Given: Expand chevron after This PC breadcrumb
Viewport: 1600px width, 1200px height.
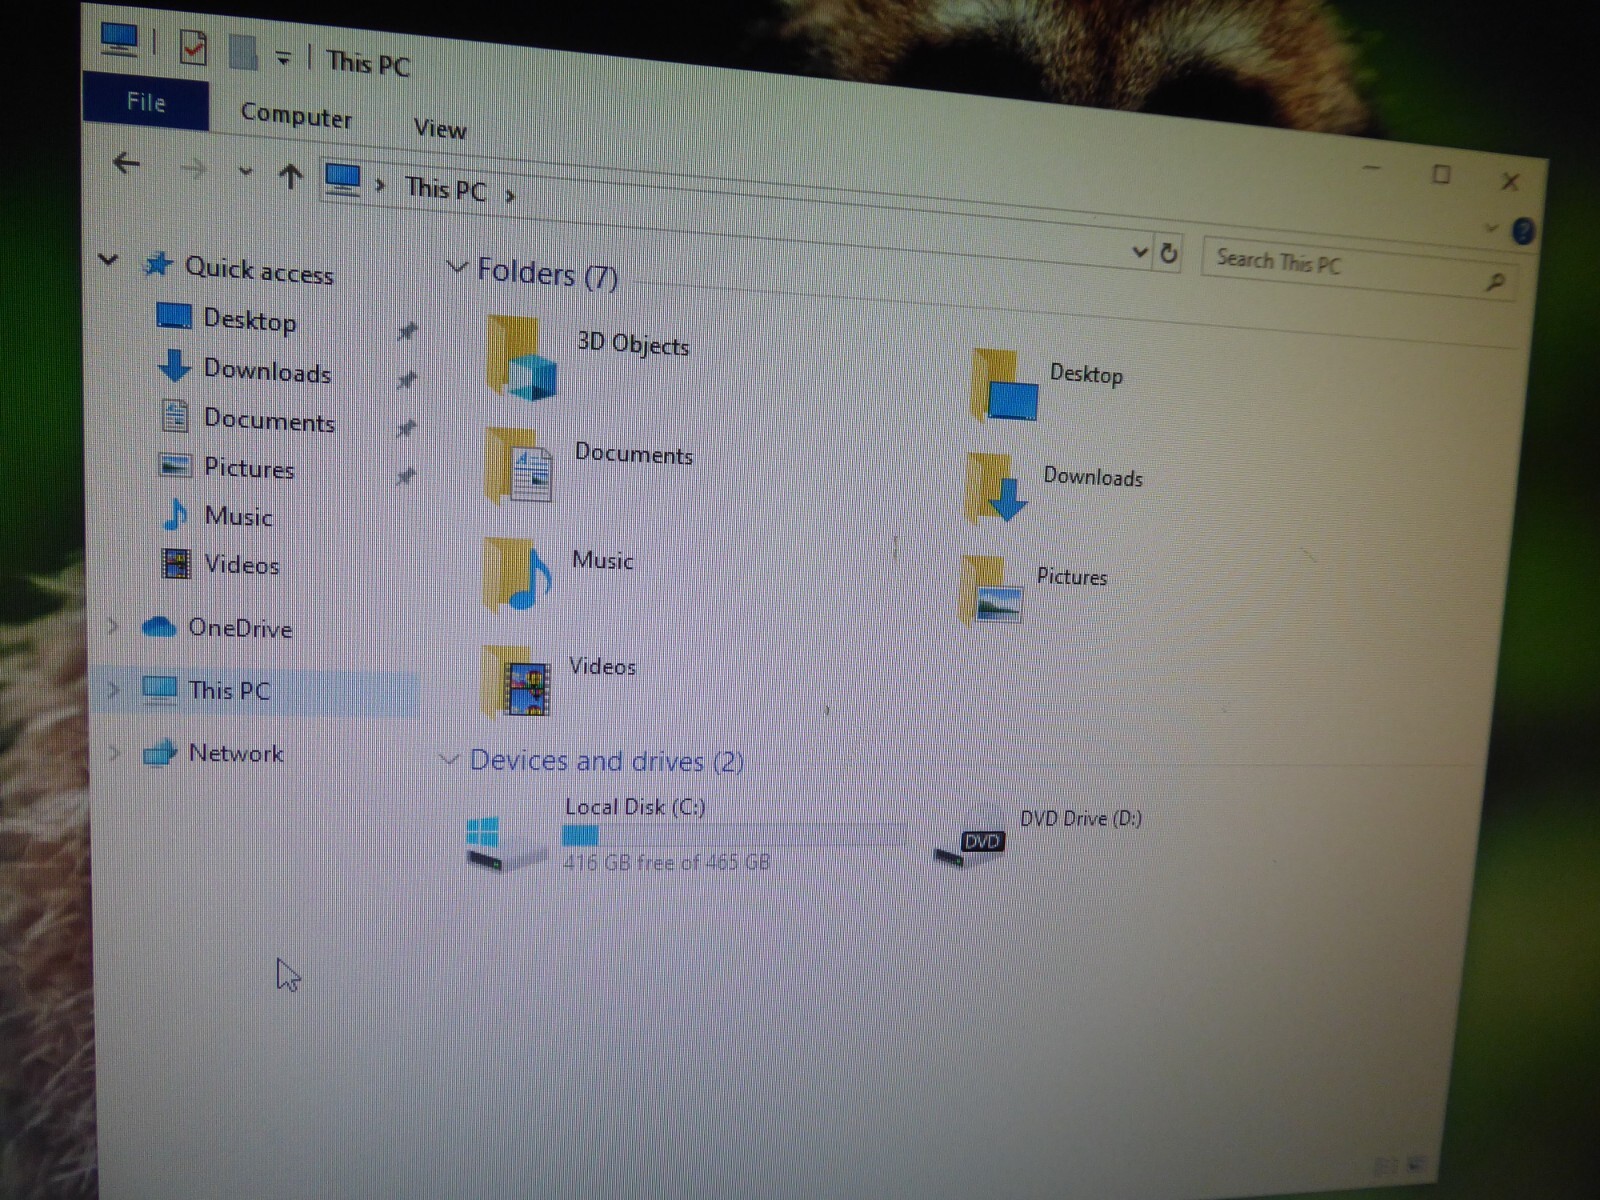Looking at the screenshot, I should (510, 196).
